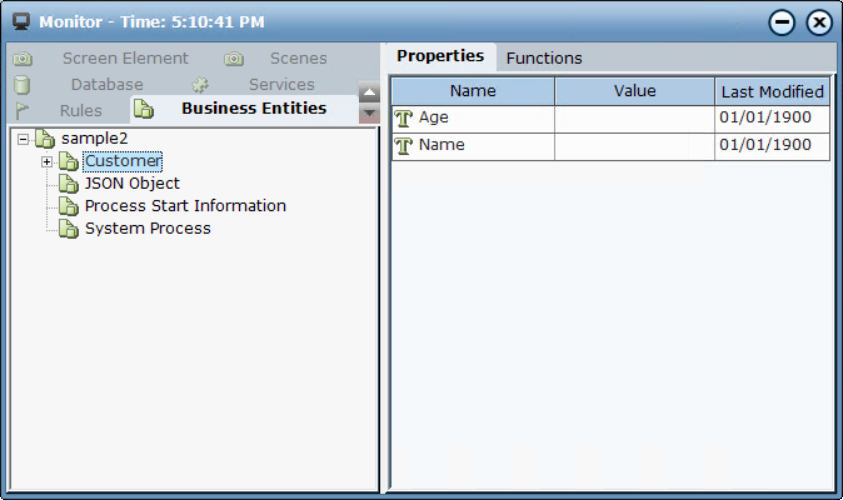
Task: Switch to the Functions tab
Action: coord(544,58)
